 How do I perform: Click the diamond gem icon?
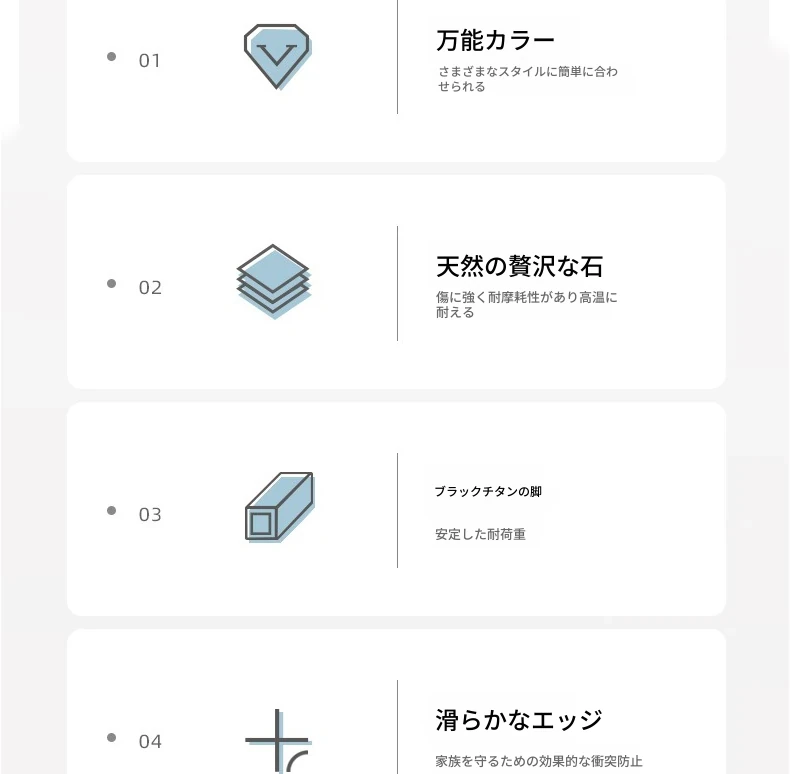click(x=277, y=56)
